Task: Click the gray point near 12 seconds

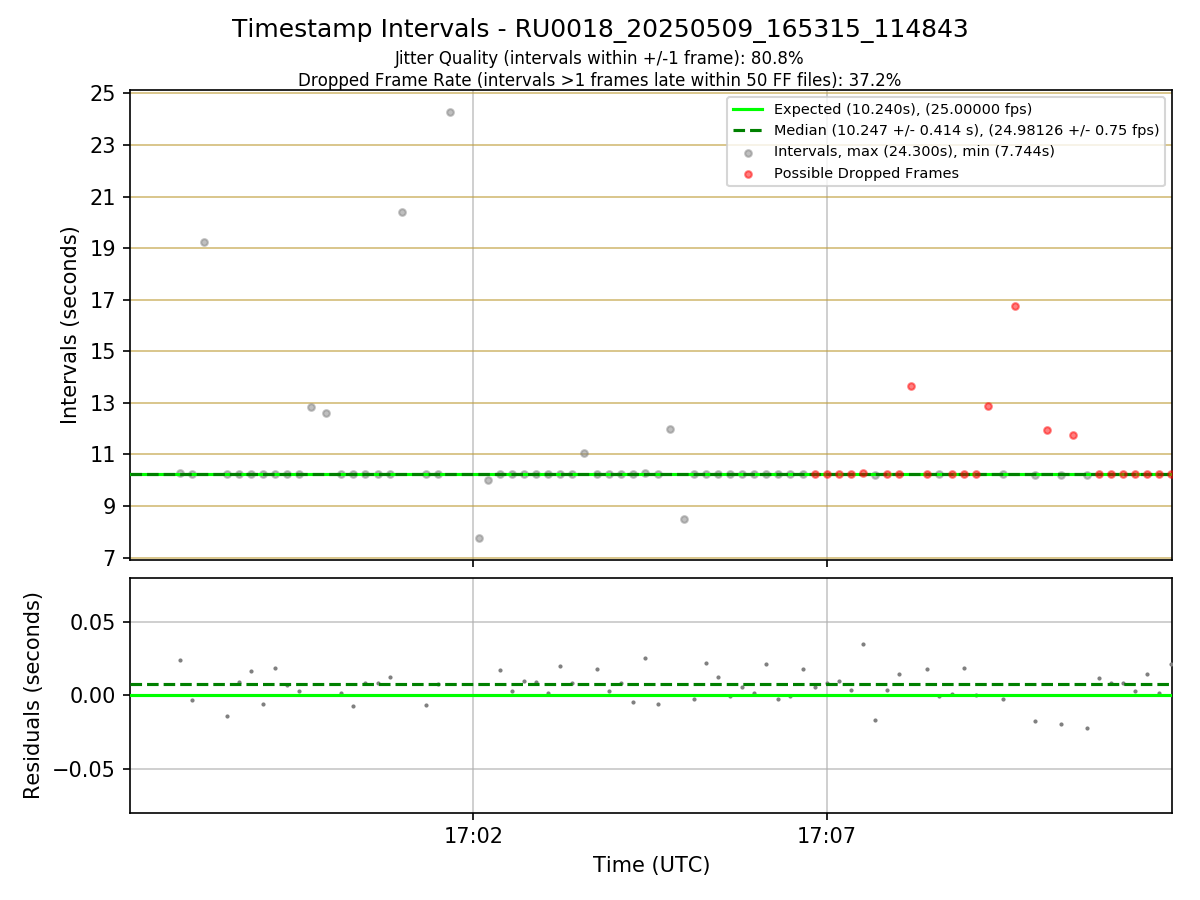Action: coord(670,429)
